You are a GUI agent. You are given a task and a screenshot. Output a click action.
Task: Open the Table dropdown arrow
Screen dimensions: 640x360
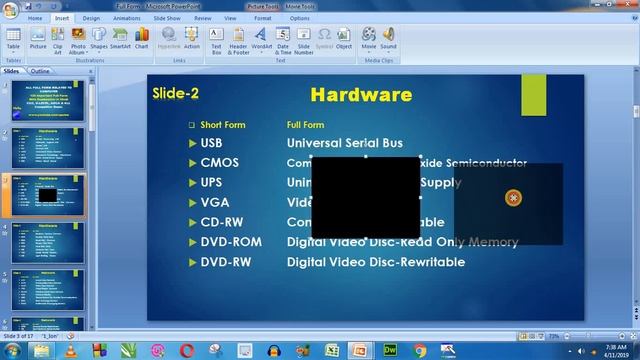[13, 53]
